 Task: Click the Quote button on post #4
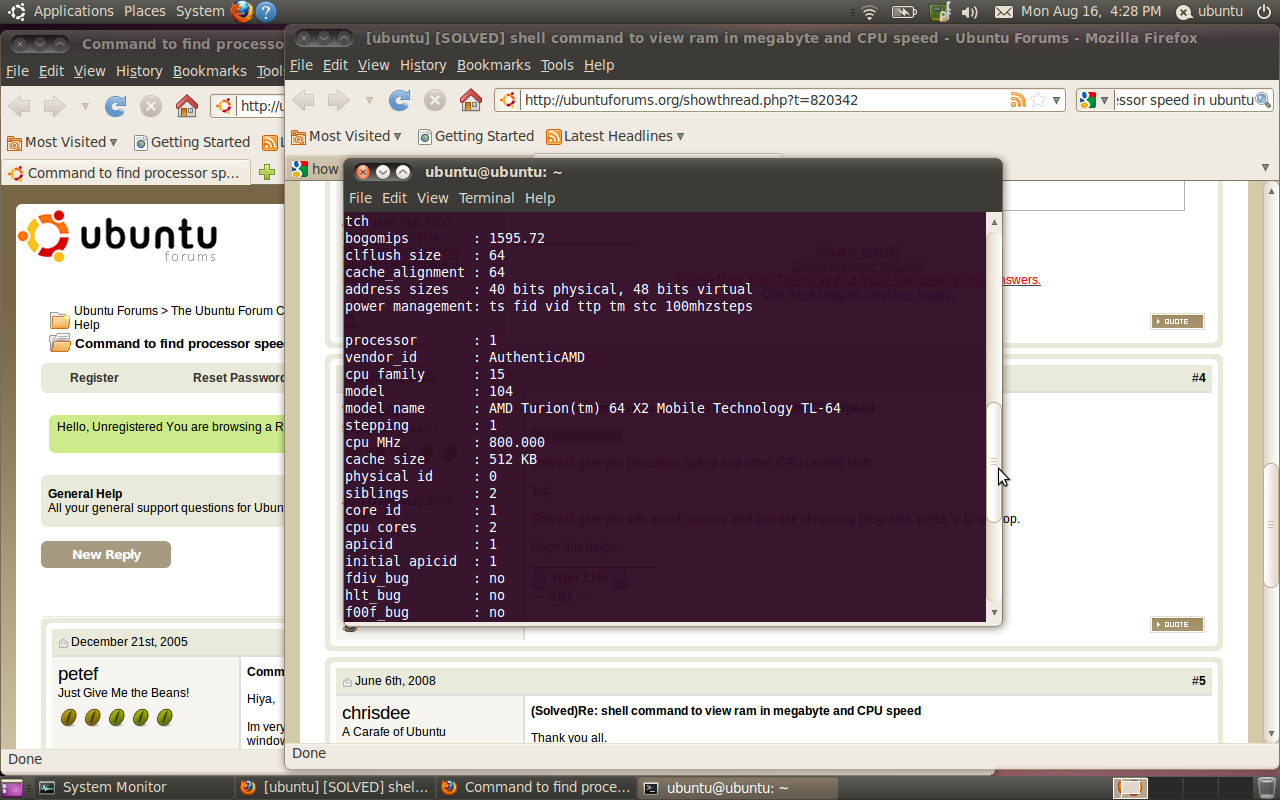pyautogui.click(x=1177, y=624)
